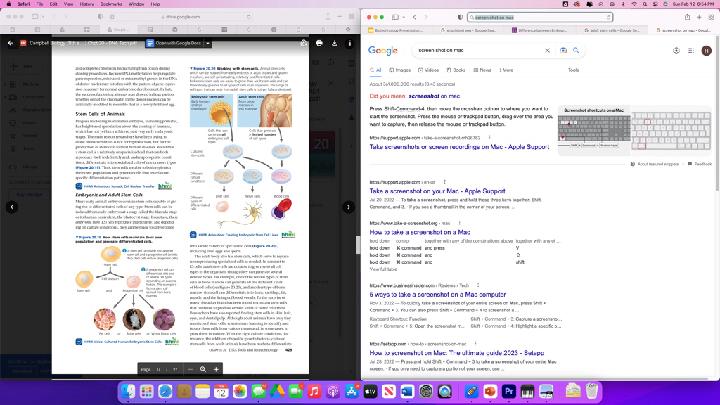Zoom in on the PDF page

coord(215,369)
